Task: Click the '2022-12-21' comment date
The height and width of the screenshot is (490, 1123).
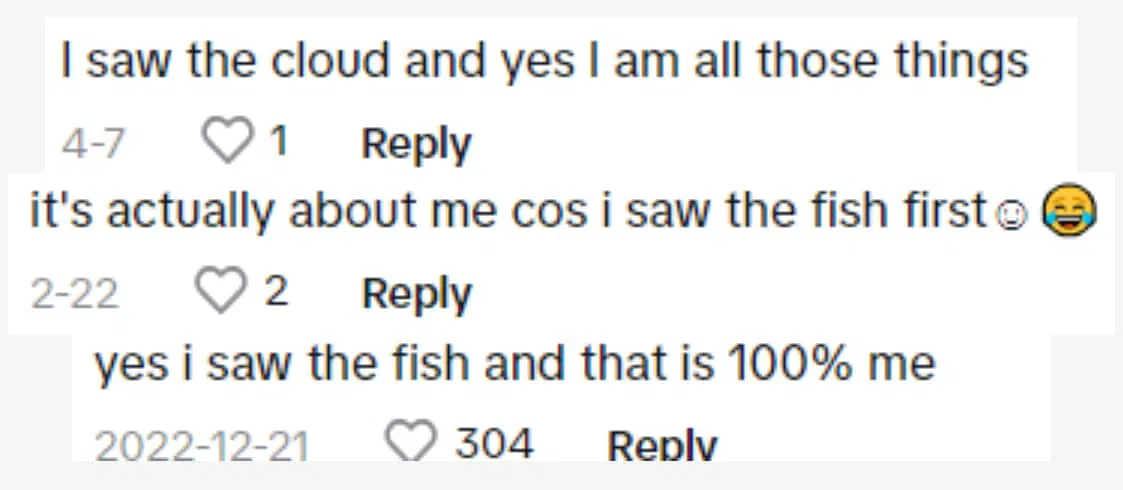Action: point(201,445)
